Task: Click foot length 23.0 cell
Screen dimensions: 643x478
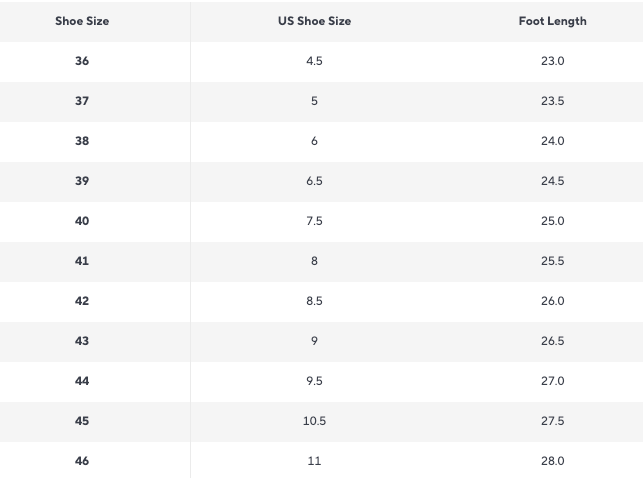Action: (552, 61)
